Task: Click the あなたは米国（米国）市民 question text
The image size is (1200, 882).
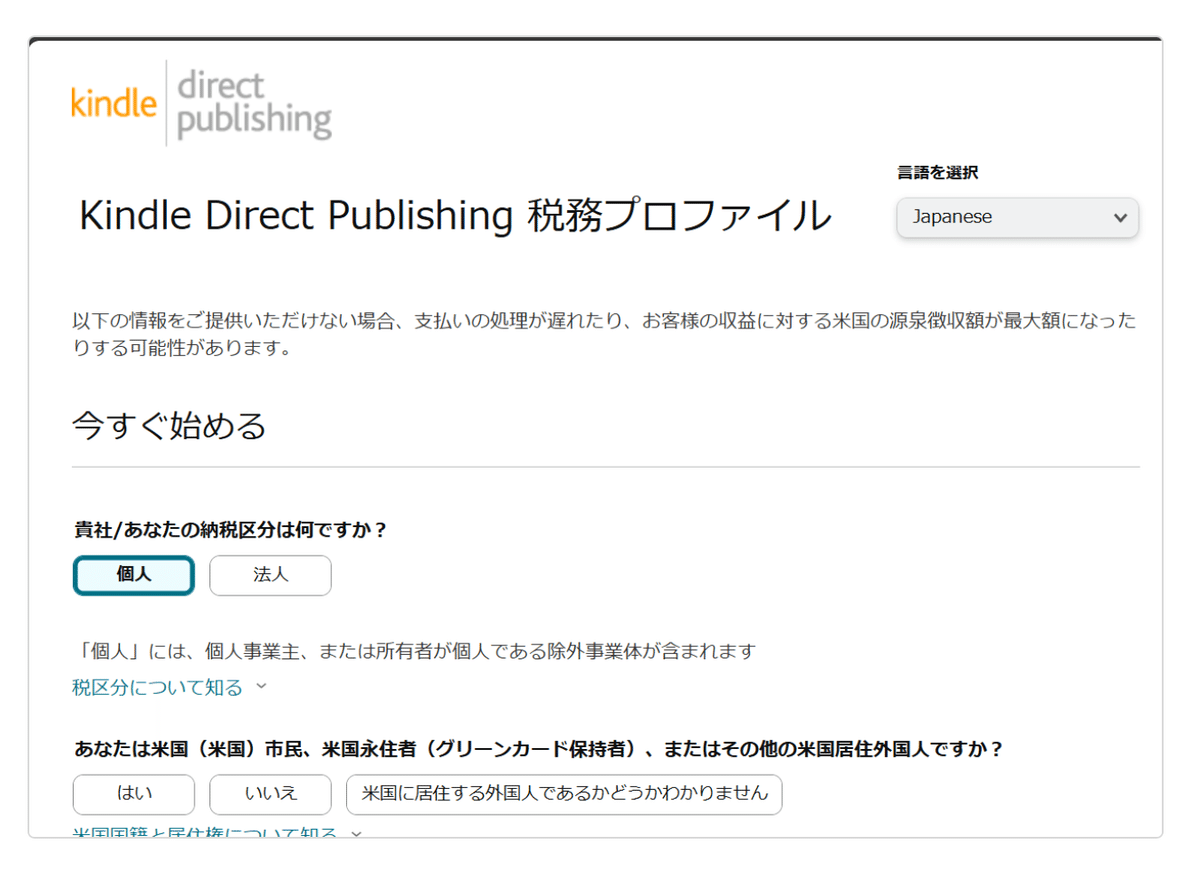Action: [538, 749]
